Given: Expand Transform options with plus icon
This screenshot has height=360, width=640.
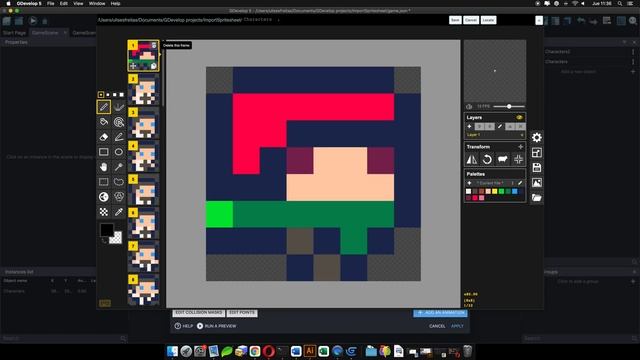Looking at the screenshot, I should point(520,147).
